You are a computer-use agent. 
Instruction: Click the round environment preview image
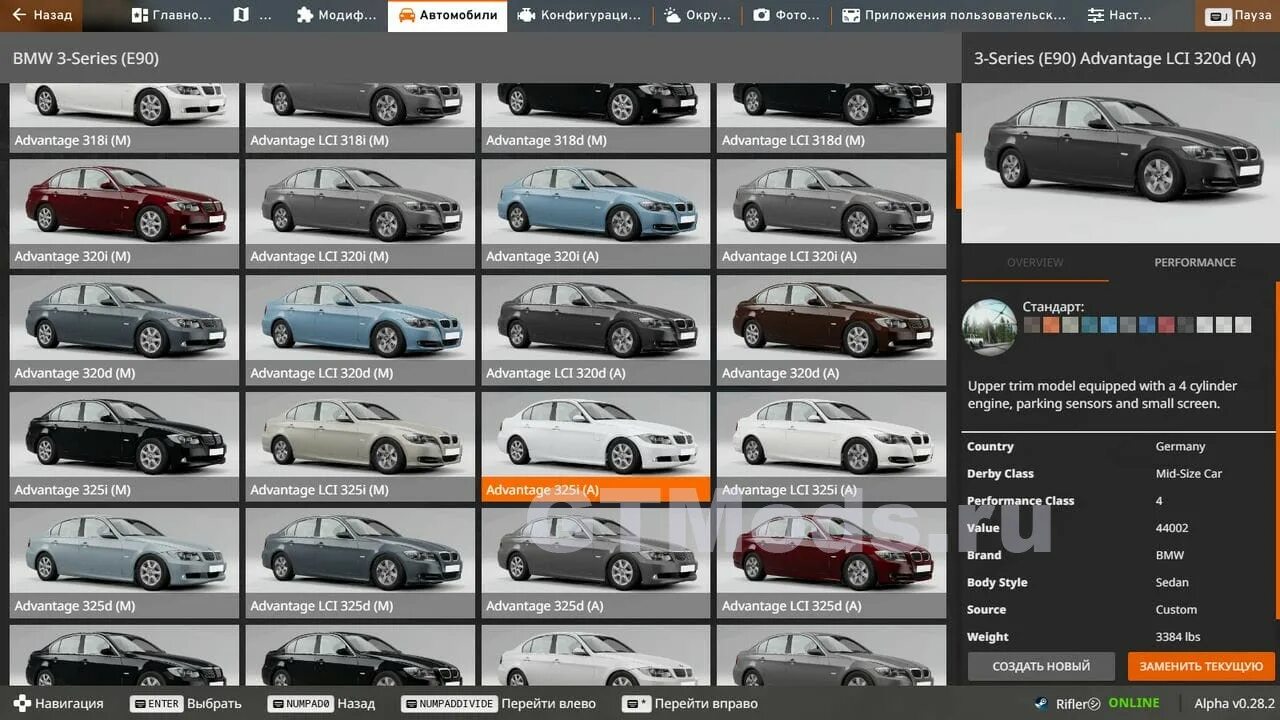pyautogui.click(x=989, y=327)
